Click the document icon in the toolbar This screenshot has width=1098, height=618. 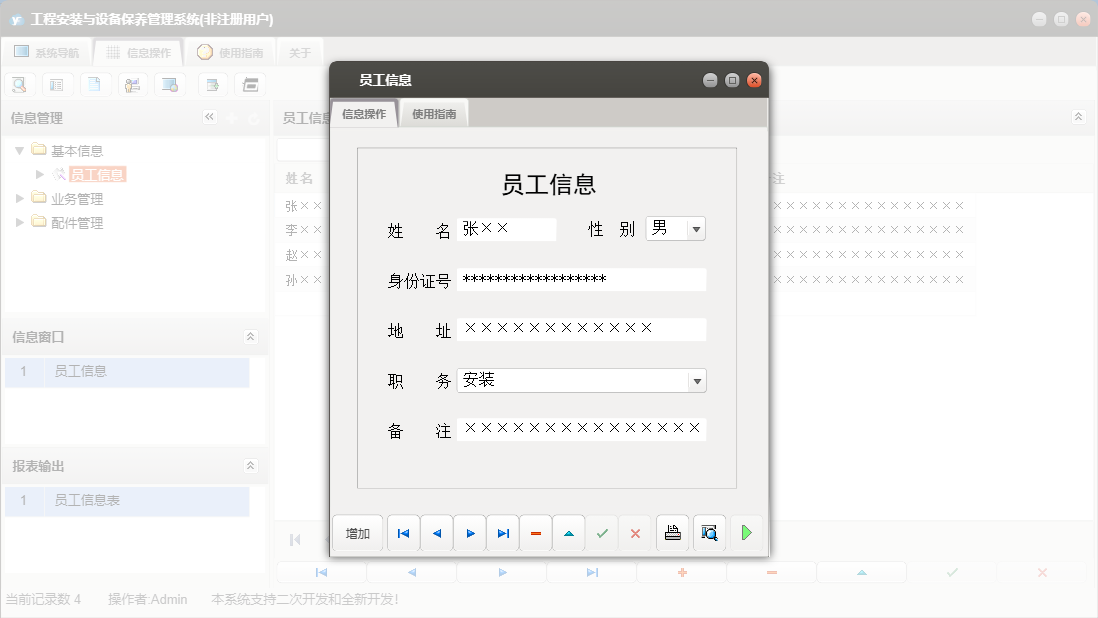click(x=95, y=84)
